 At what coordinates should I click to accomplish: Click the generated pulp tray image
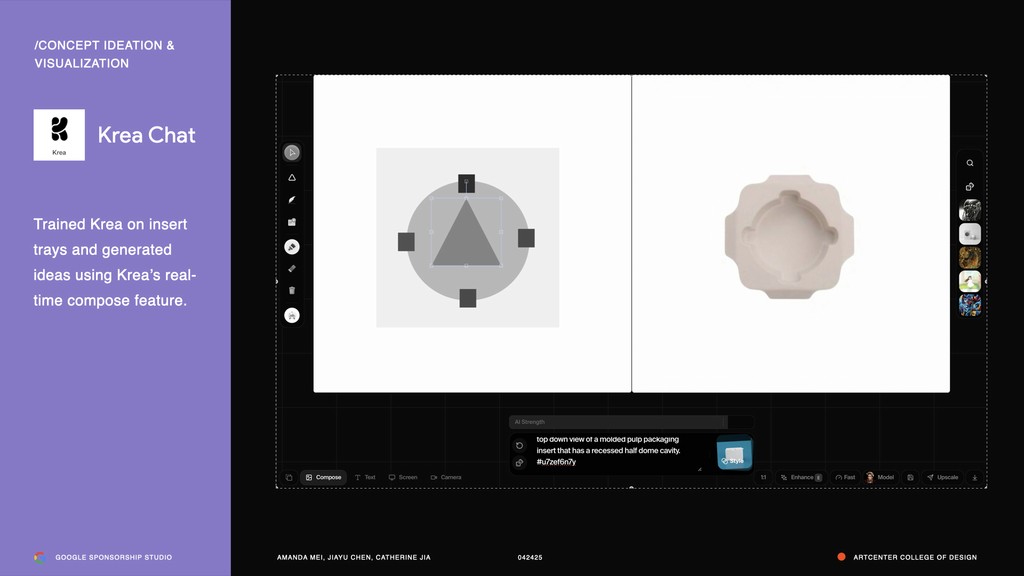coord(790,236)
